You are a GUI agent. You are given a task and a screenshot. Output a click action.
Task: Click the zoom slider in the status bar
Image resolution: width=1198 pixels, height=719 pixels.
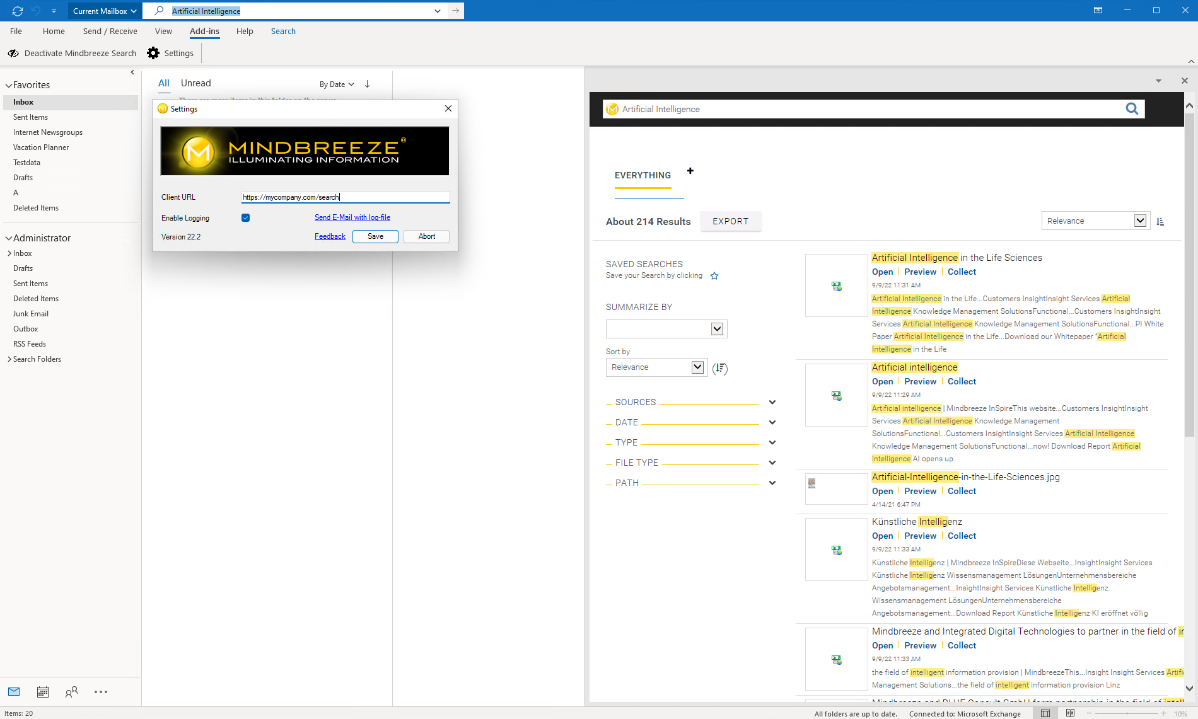click(1126, 713)
